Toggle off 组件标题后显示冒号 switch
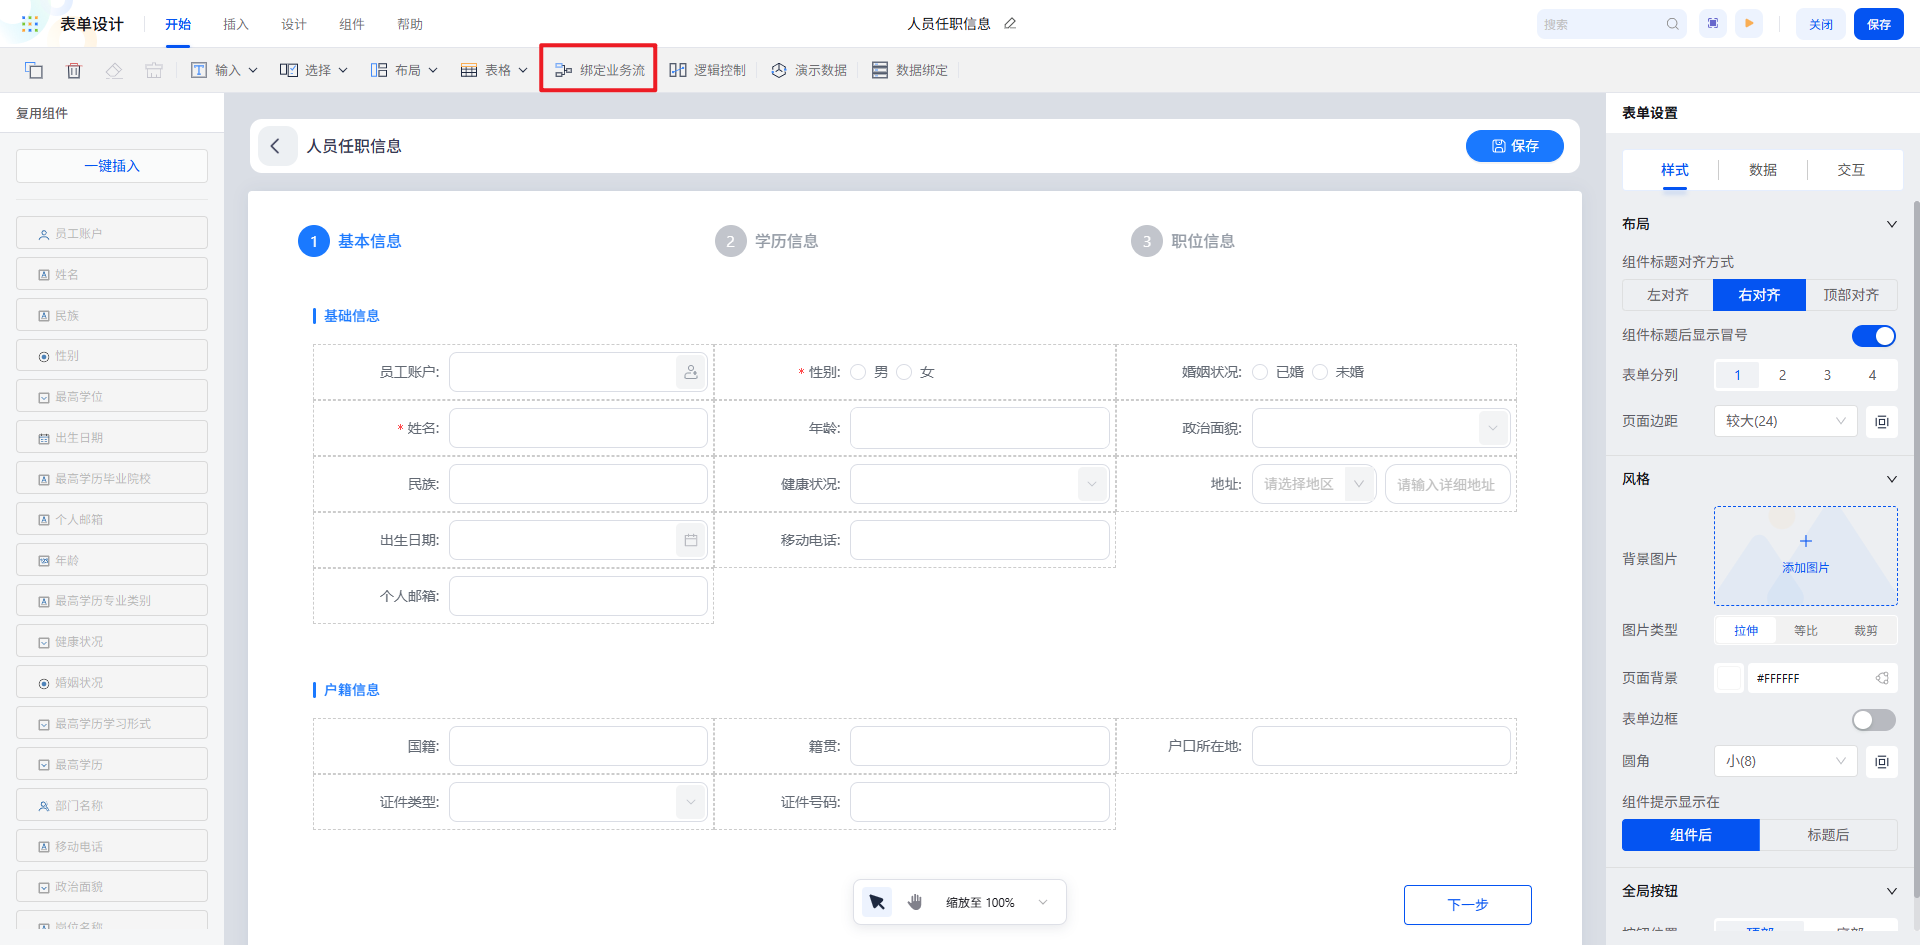The image size is (1920, 945). tap(1874, 336)
